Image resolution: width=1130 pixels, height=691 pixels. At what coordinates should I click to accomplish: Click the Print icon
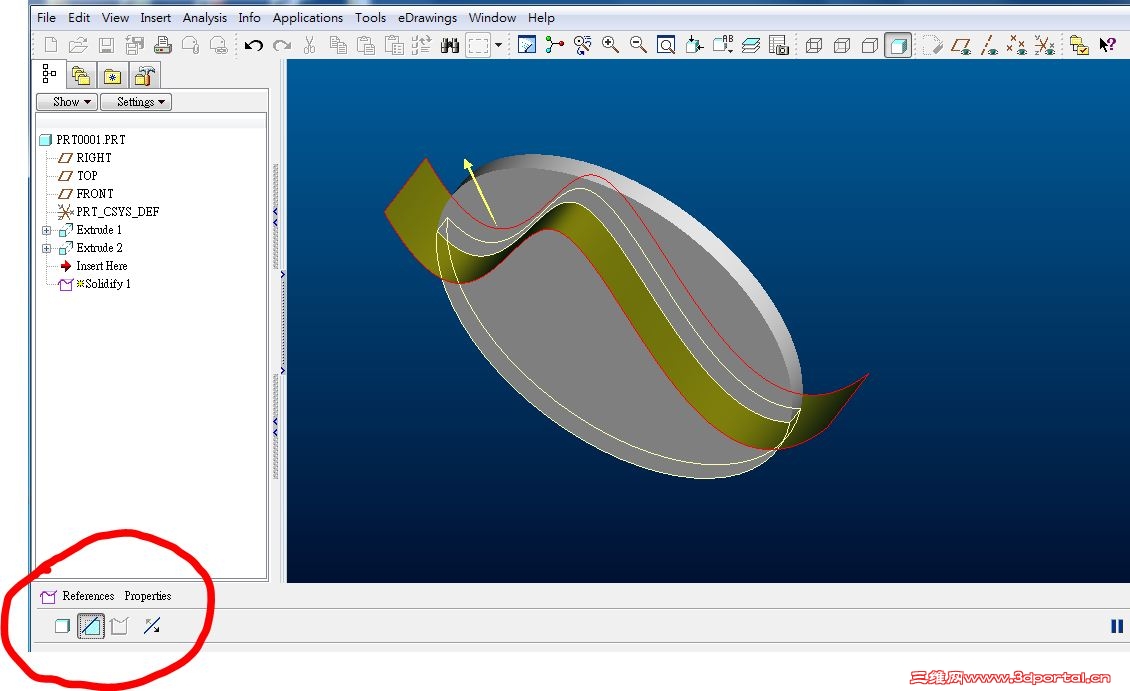[162, 45]
